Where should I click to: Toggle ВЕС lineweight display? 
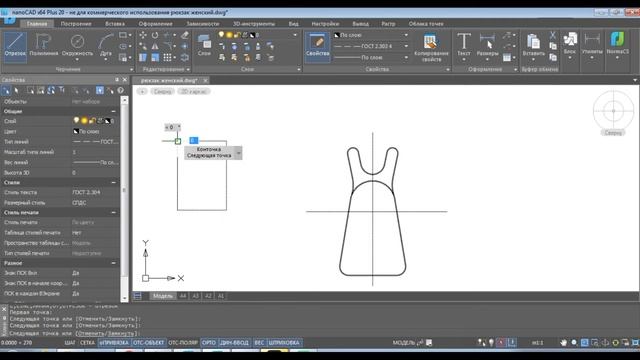[x=259, y=342]
